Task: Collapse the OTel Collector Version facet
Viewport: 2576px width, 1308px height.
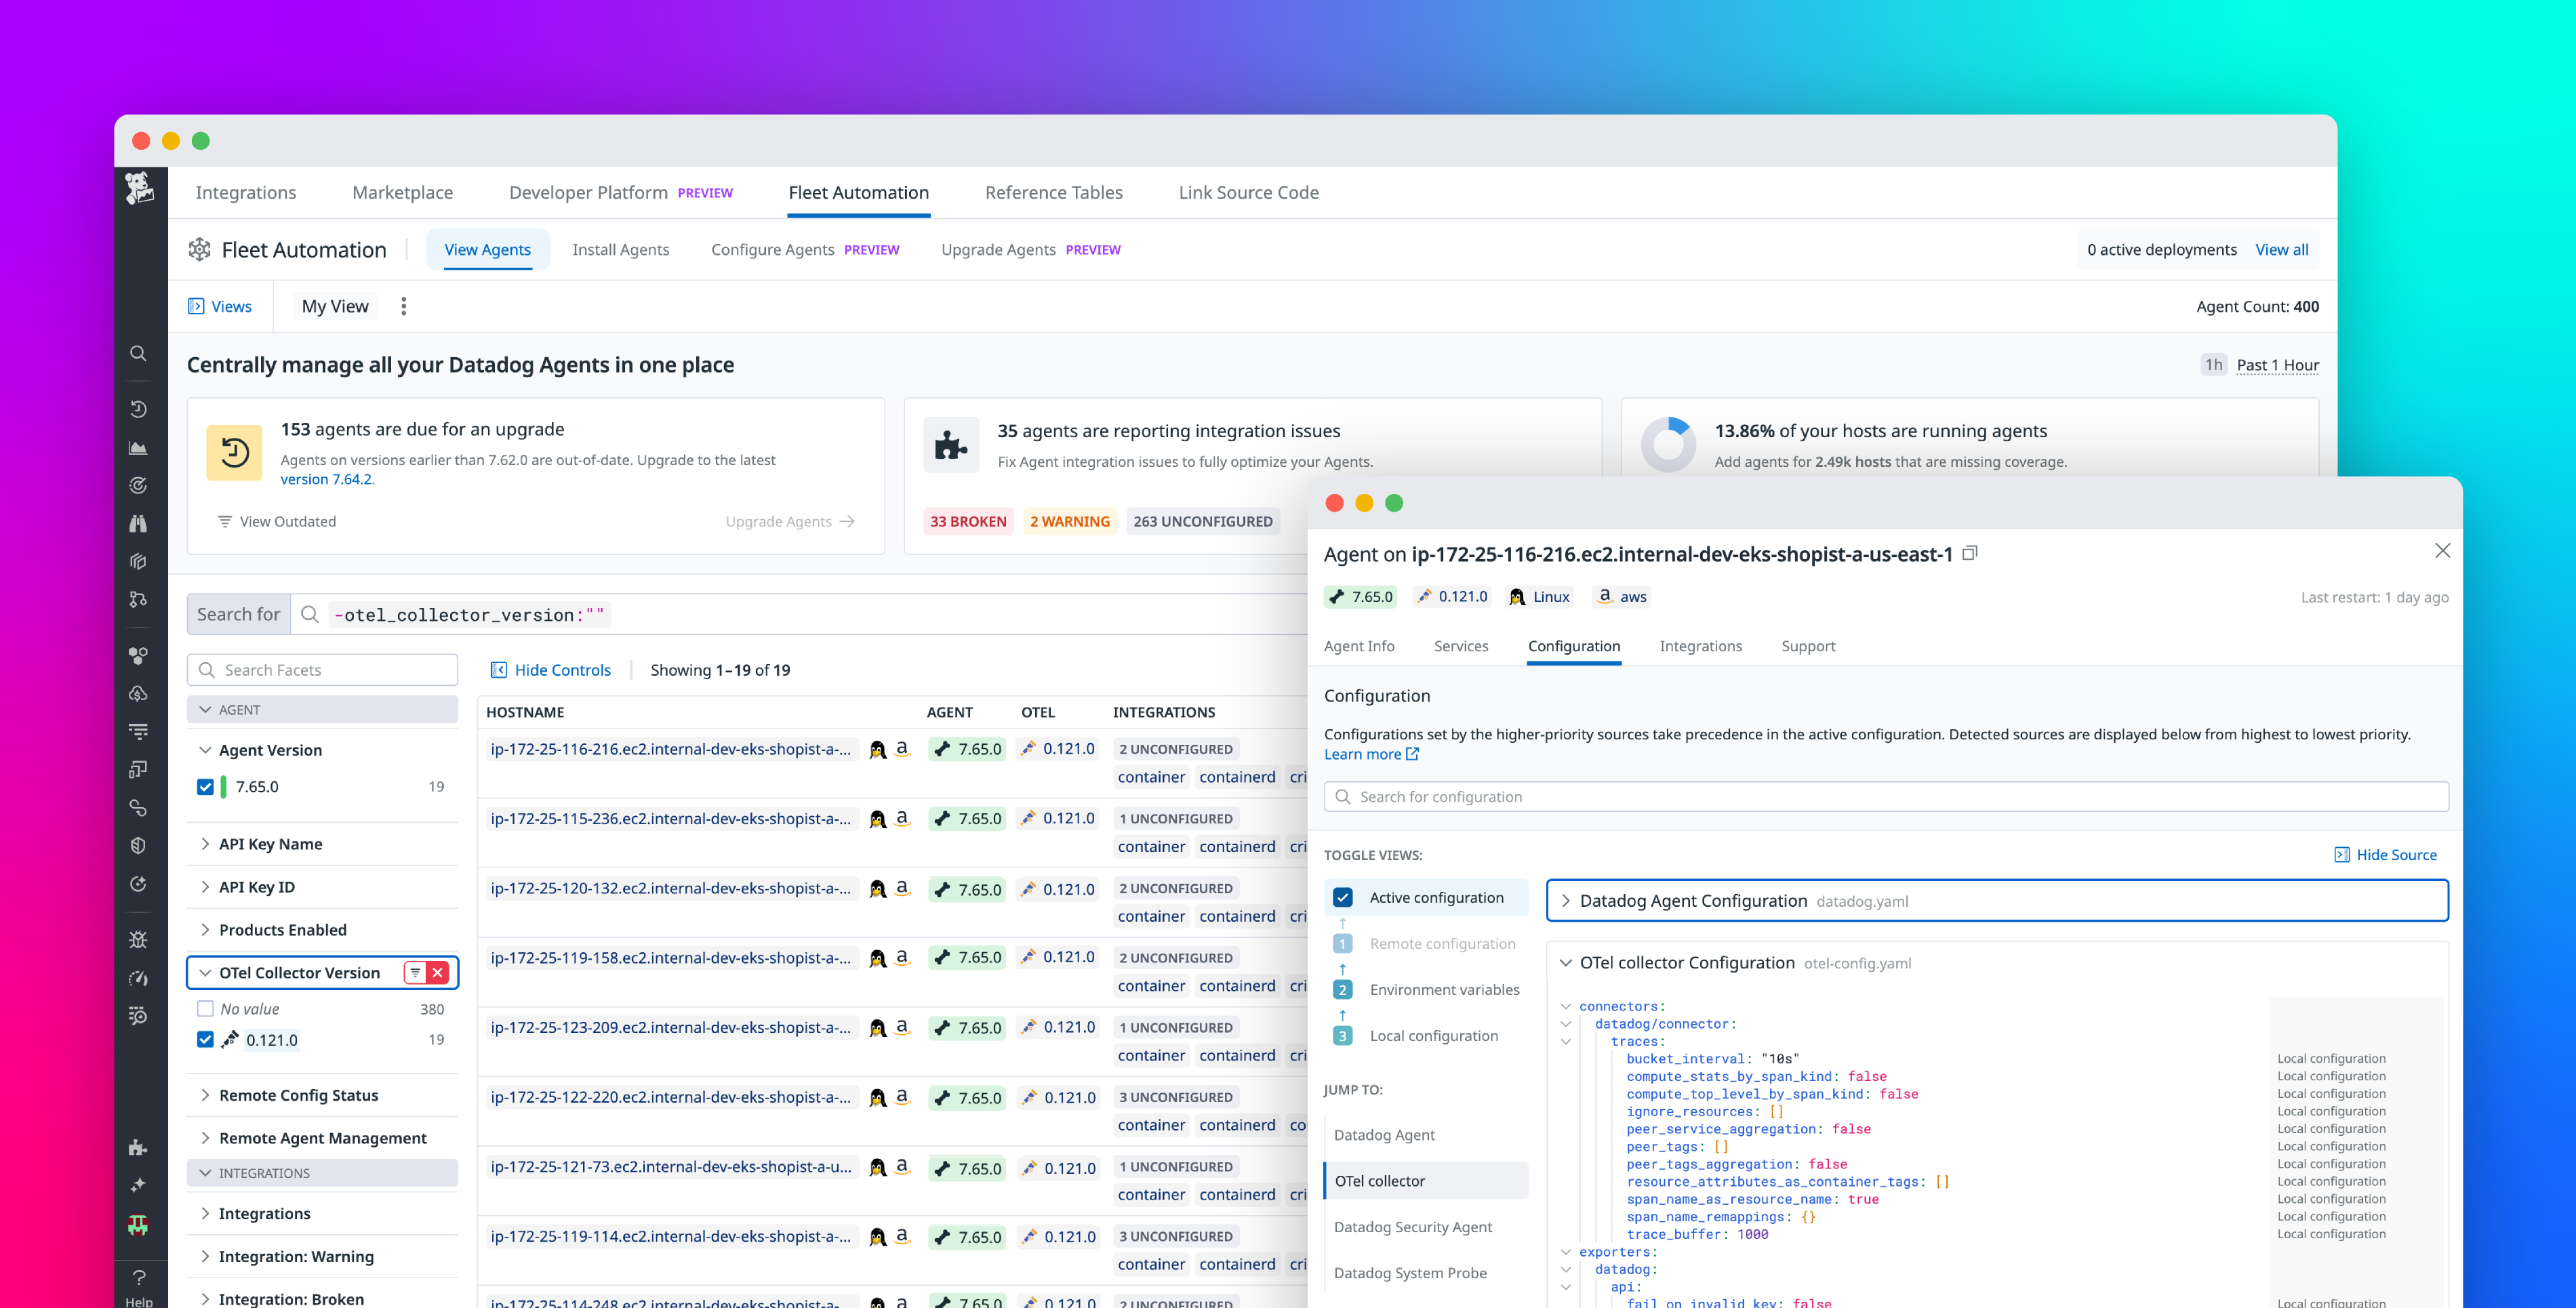Action: point(205,972)
